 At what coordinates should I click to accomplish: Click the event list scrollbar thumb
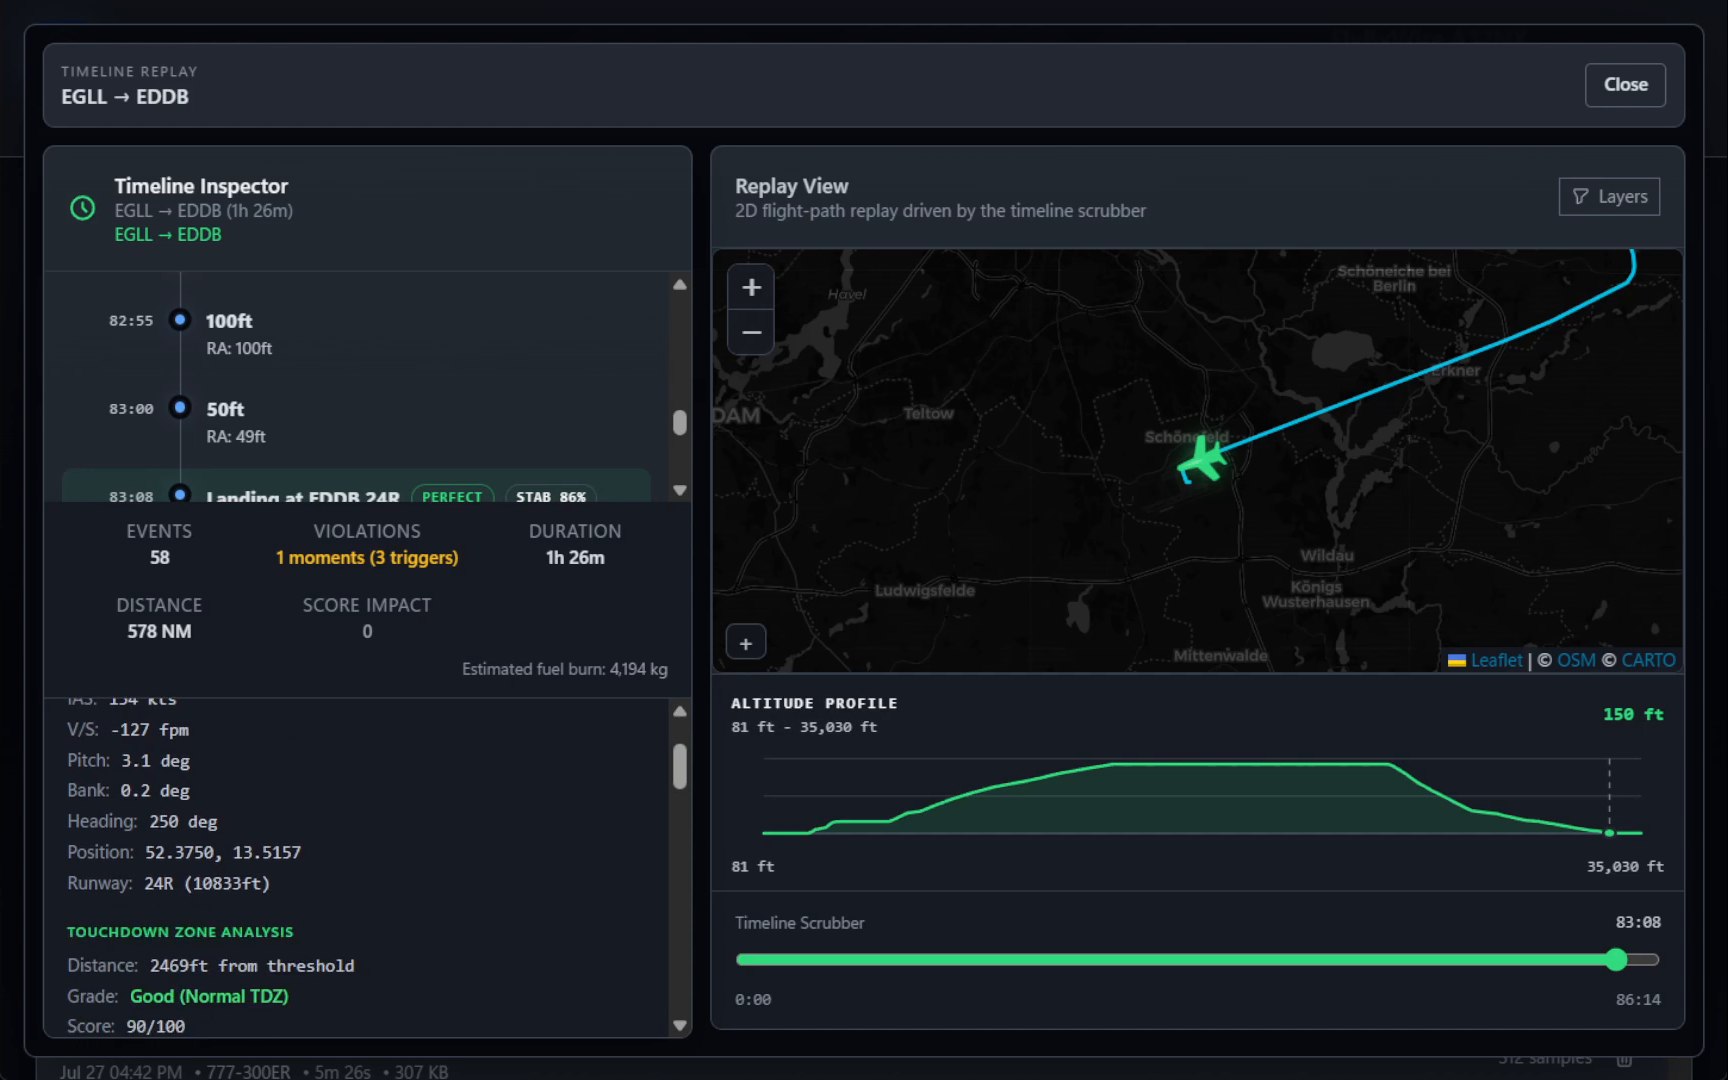pos(680,423)
